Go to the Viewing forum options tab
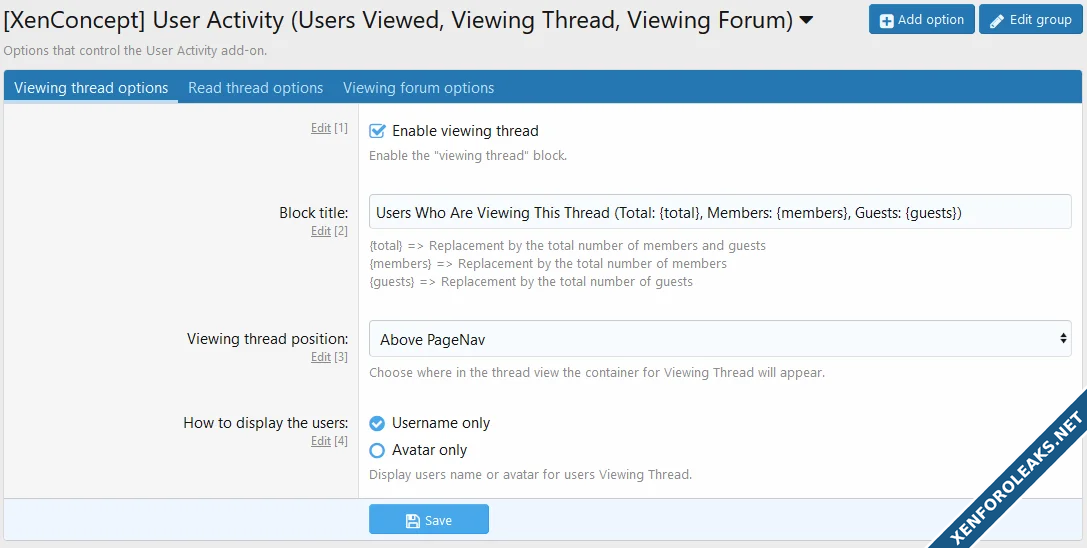The image size is (1087, 548). 418,88
